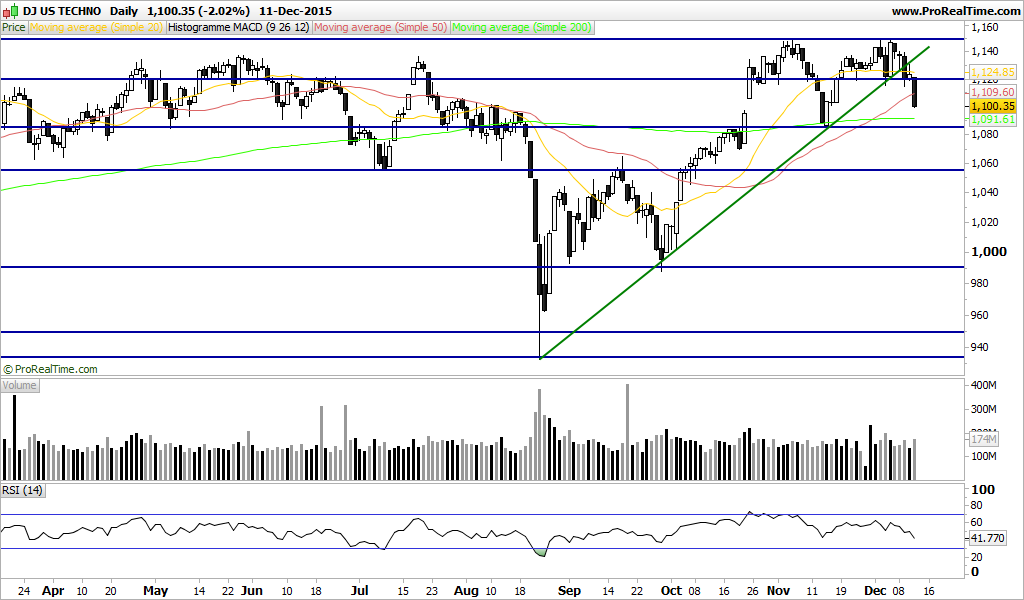The height and width of the screenshot is (600, 1024).
Task: Click the RSI (14) panel label
Action: pos(22,490)
